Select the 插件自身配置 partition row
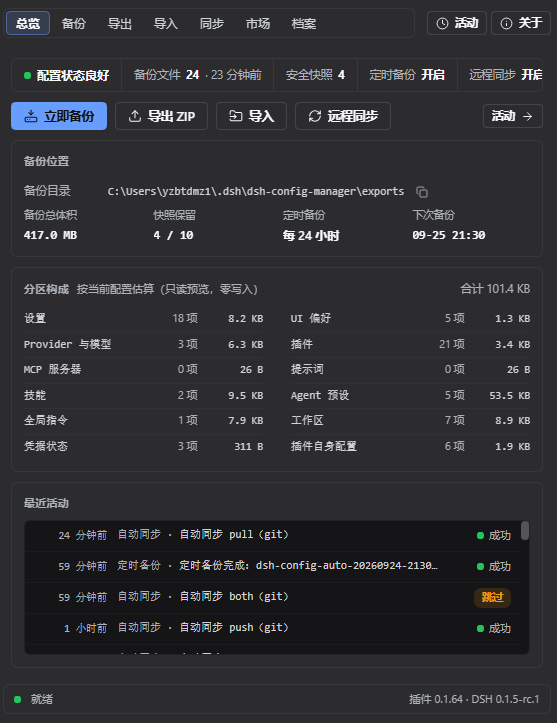 (x=410, y=446)
